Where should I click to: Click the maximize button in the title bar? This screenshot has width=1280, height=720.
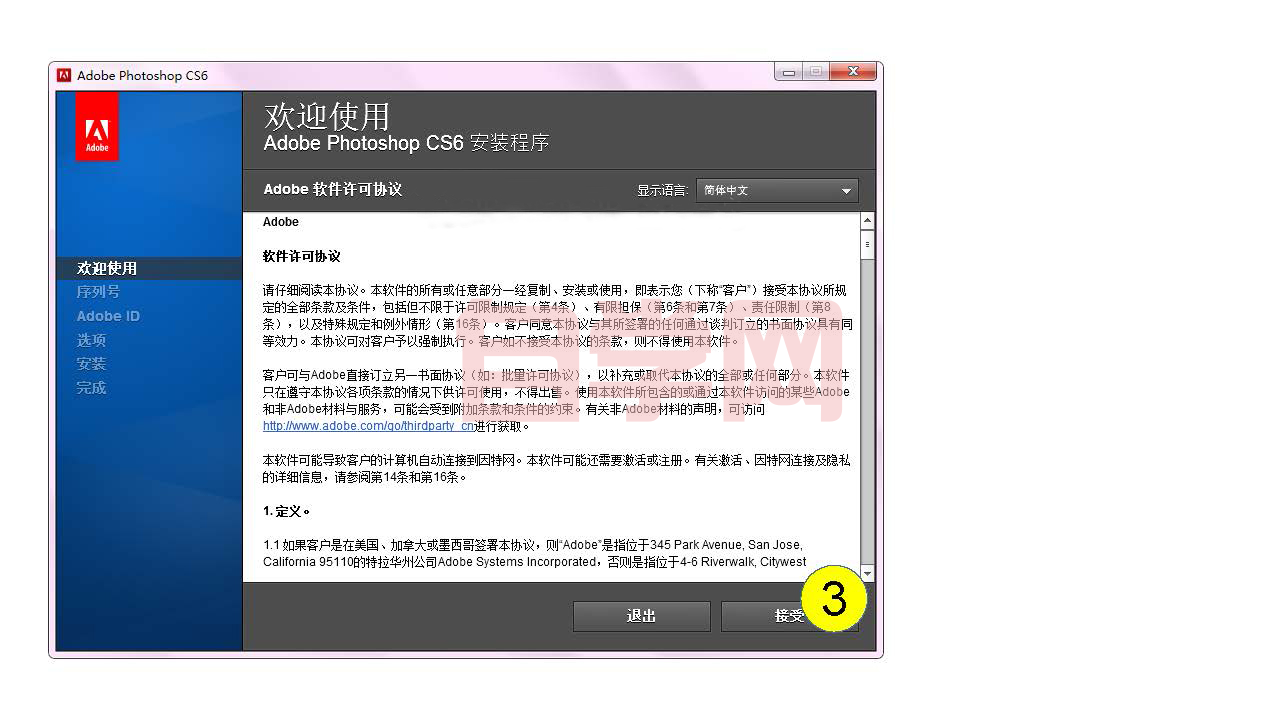[x=816, y=72]
